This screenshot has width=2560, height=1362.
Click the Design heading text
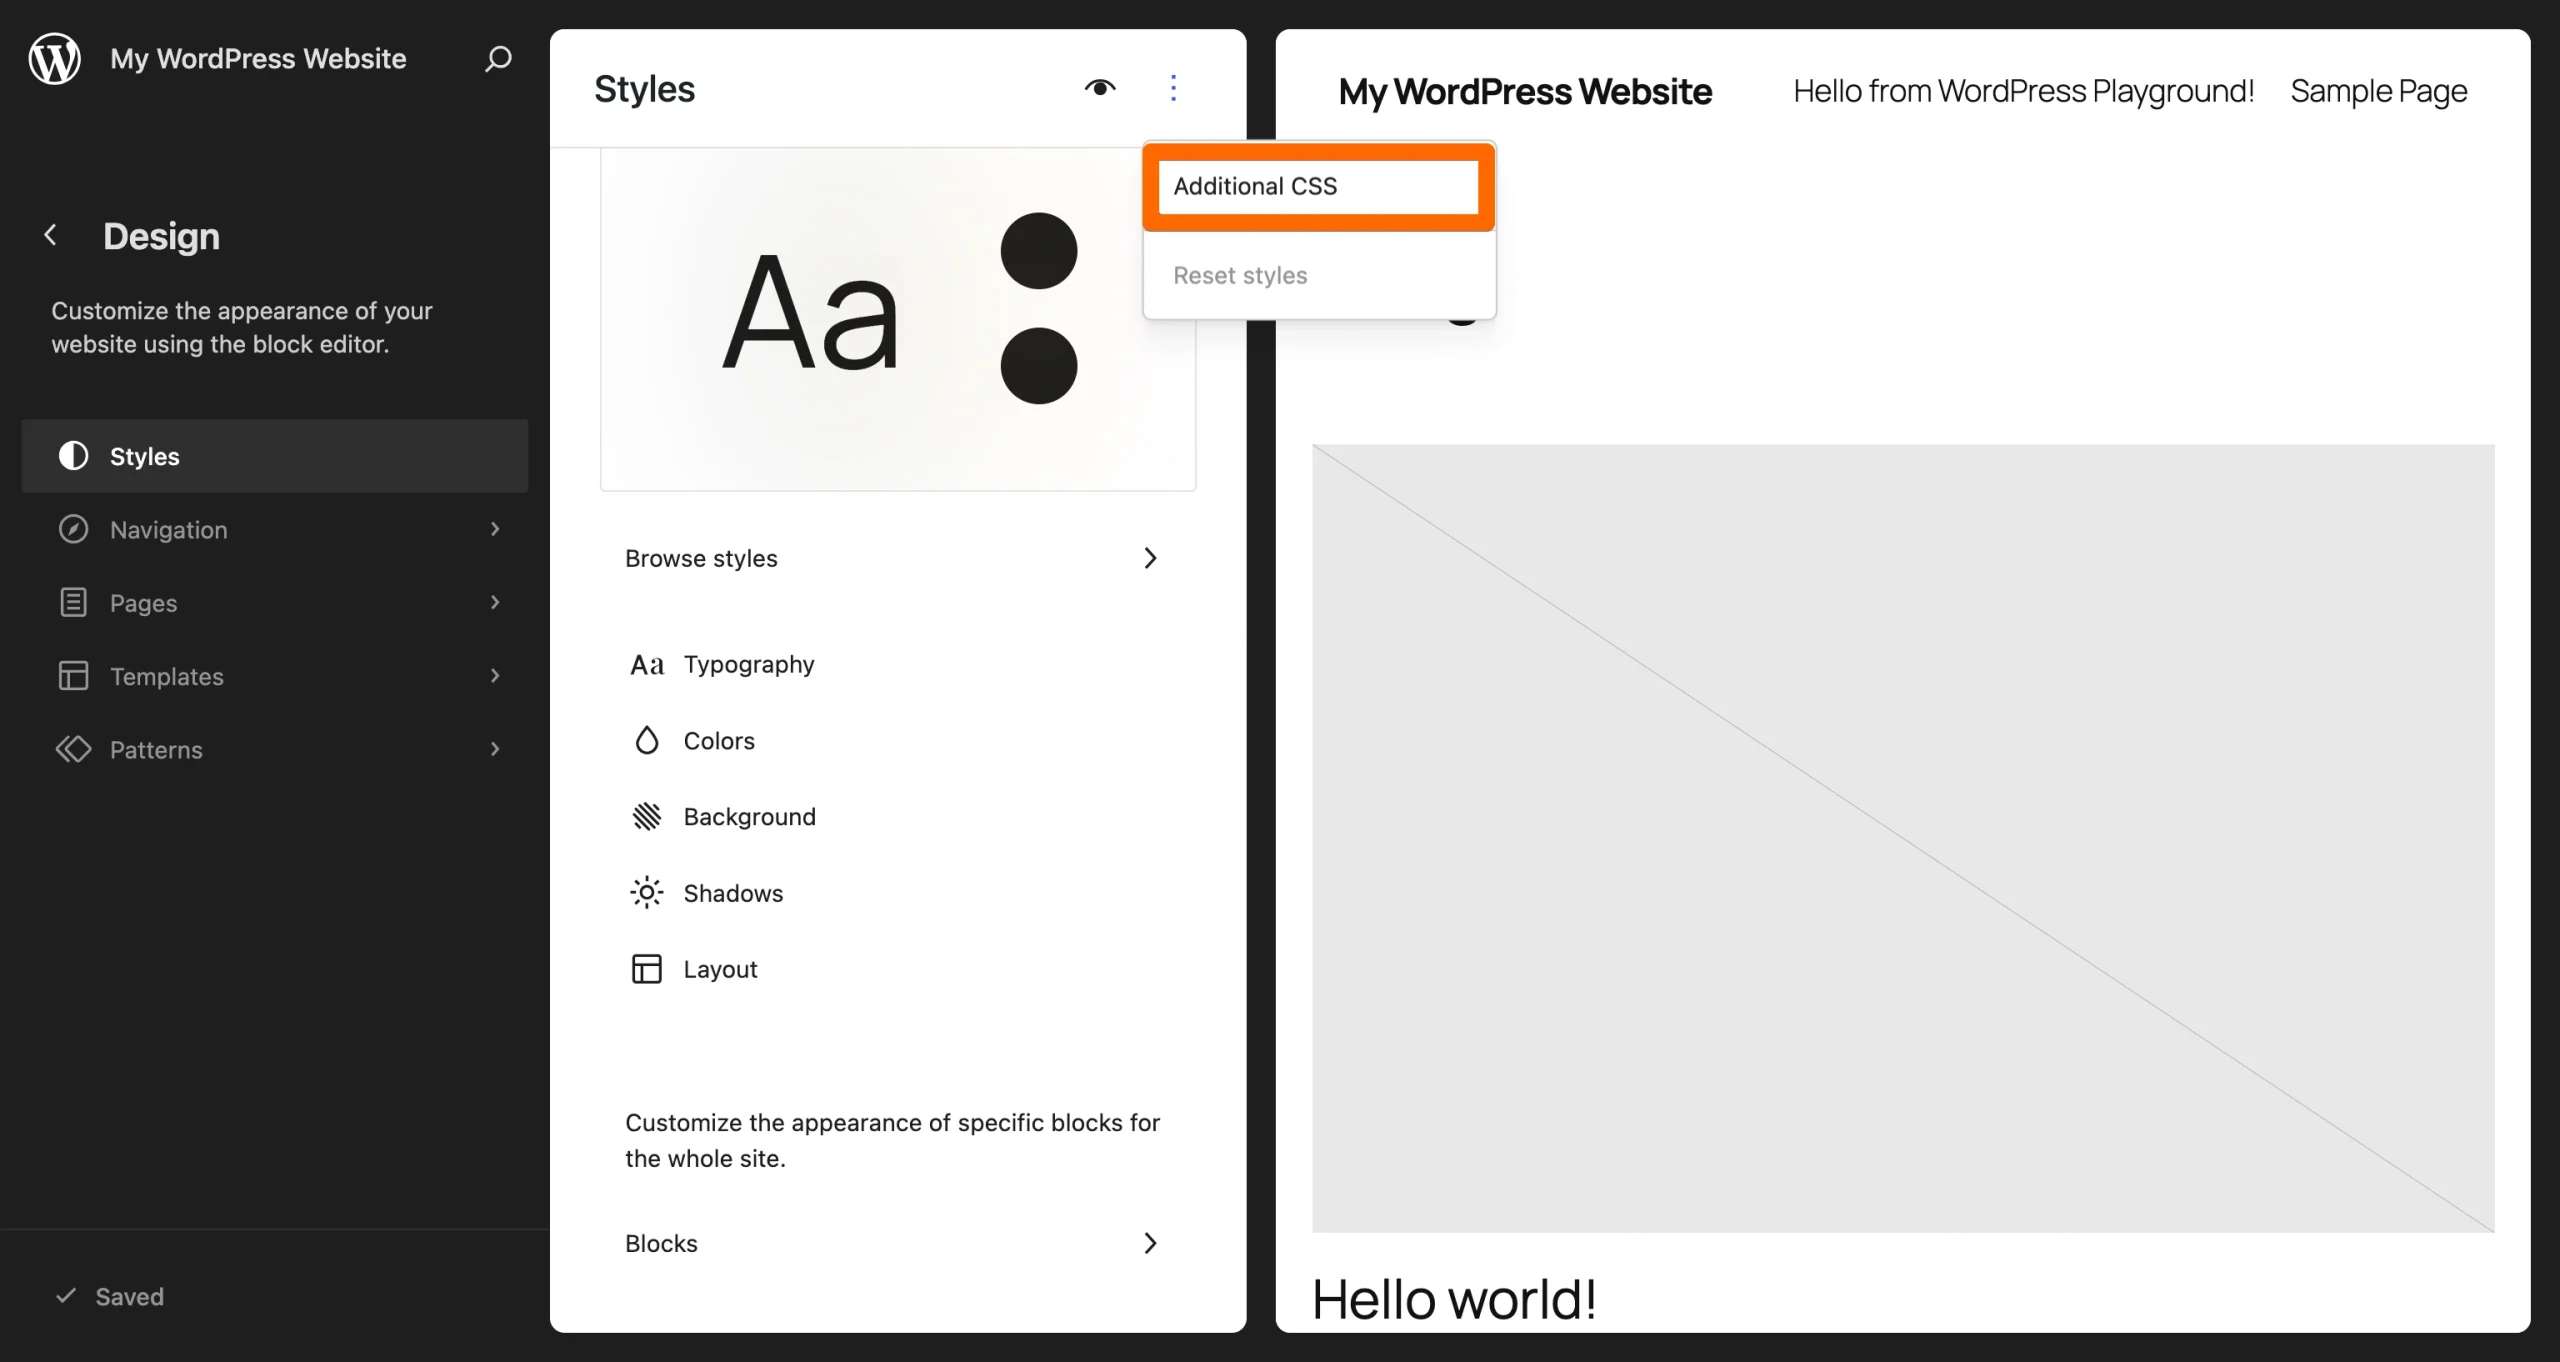[x=161, y=236]
